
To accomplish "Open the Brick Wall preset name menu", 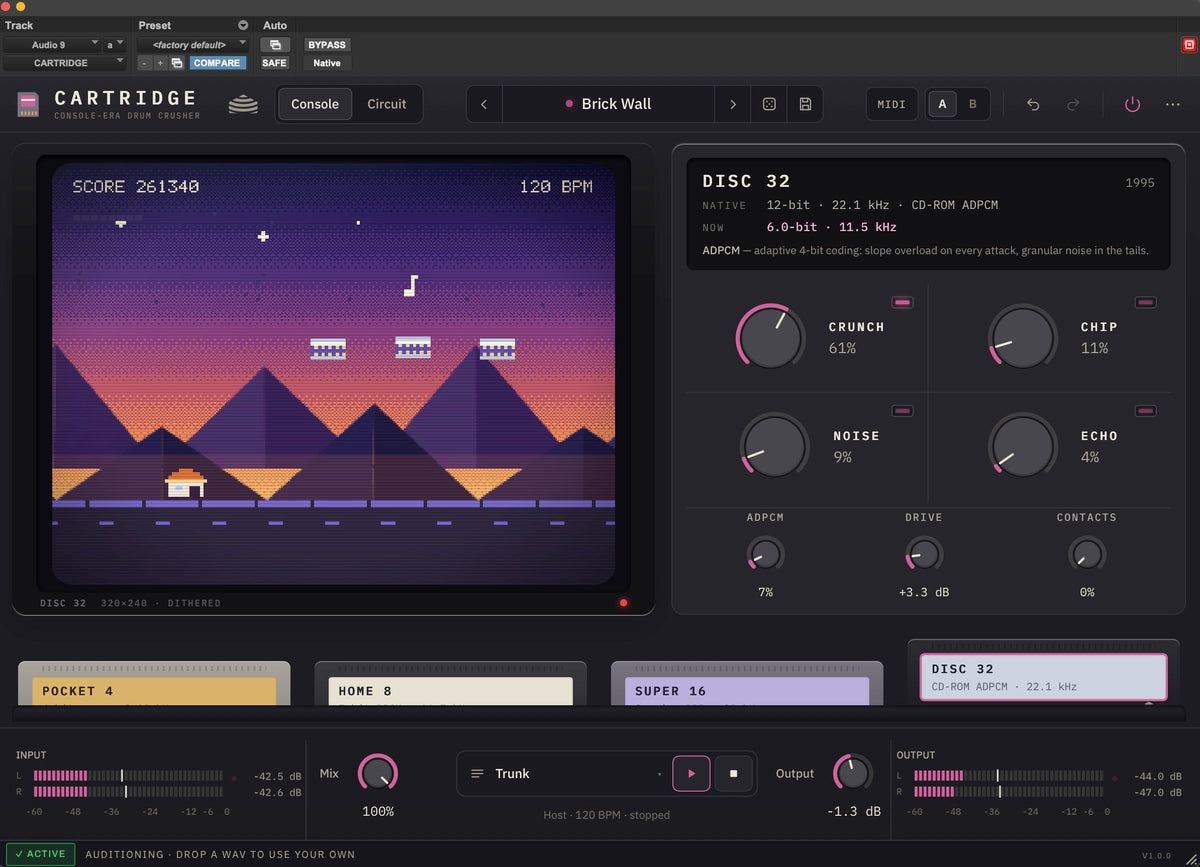I will point(608,104).
